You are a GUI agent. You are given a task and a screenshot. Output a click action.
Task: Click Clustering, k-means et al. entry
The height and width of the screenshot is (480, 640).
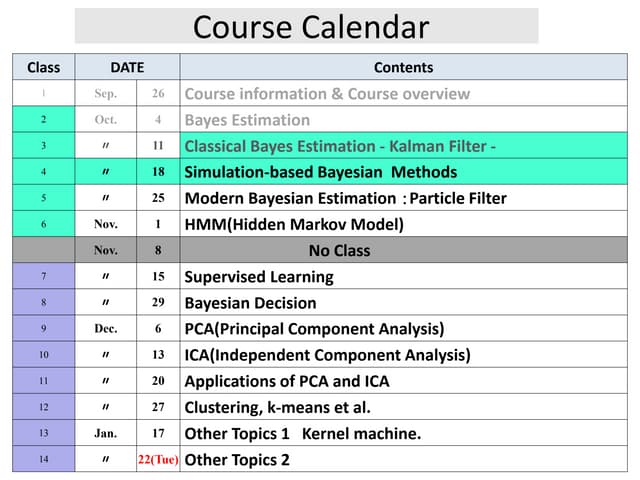coord(277,407)
